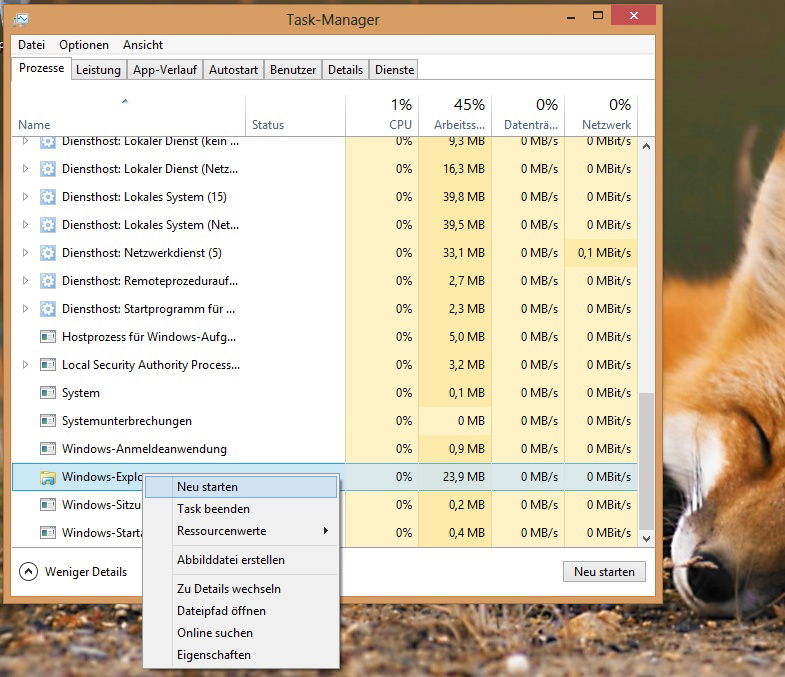Click the Hostprozess für Windows-Aufg... icon

pyautogui.click(x=48, y=336)
